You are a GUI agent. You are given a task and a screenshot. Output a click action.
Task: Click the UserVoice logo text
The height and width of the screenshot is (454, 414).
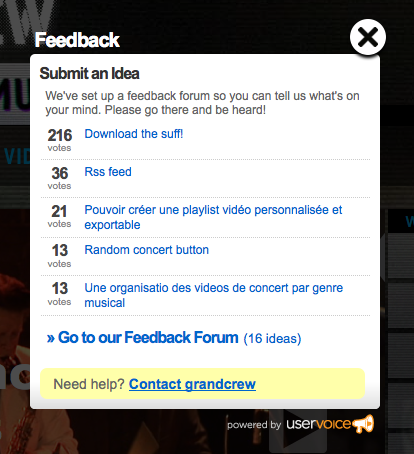[318, 424]
